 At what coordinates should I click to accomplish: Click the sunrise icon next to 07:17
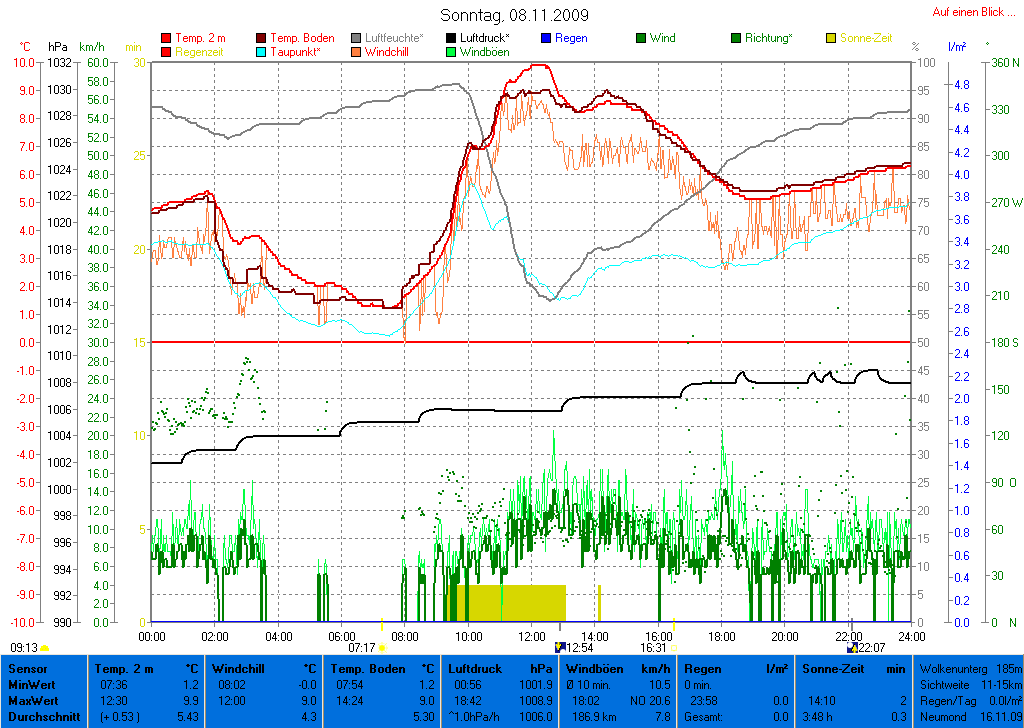(382, 648)
